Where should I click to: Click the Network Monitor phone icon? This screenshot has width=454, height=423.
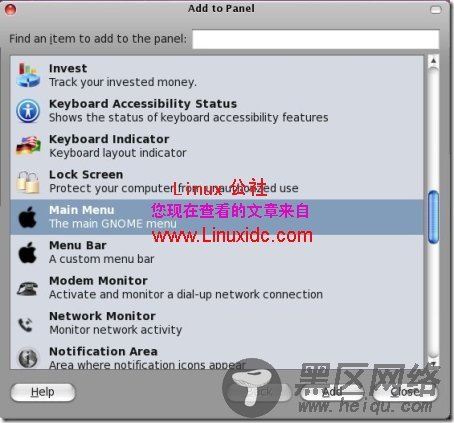pyautogui.click(x=25, y=325)
